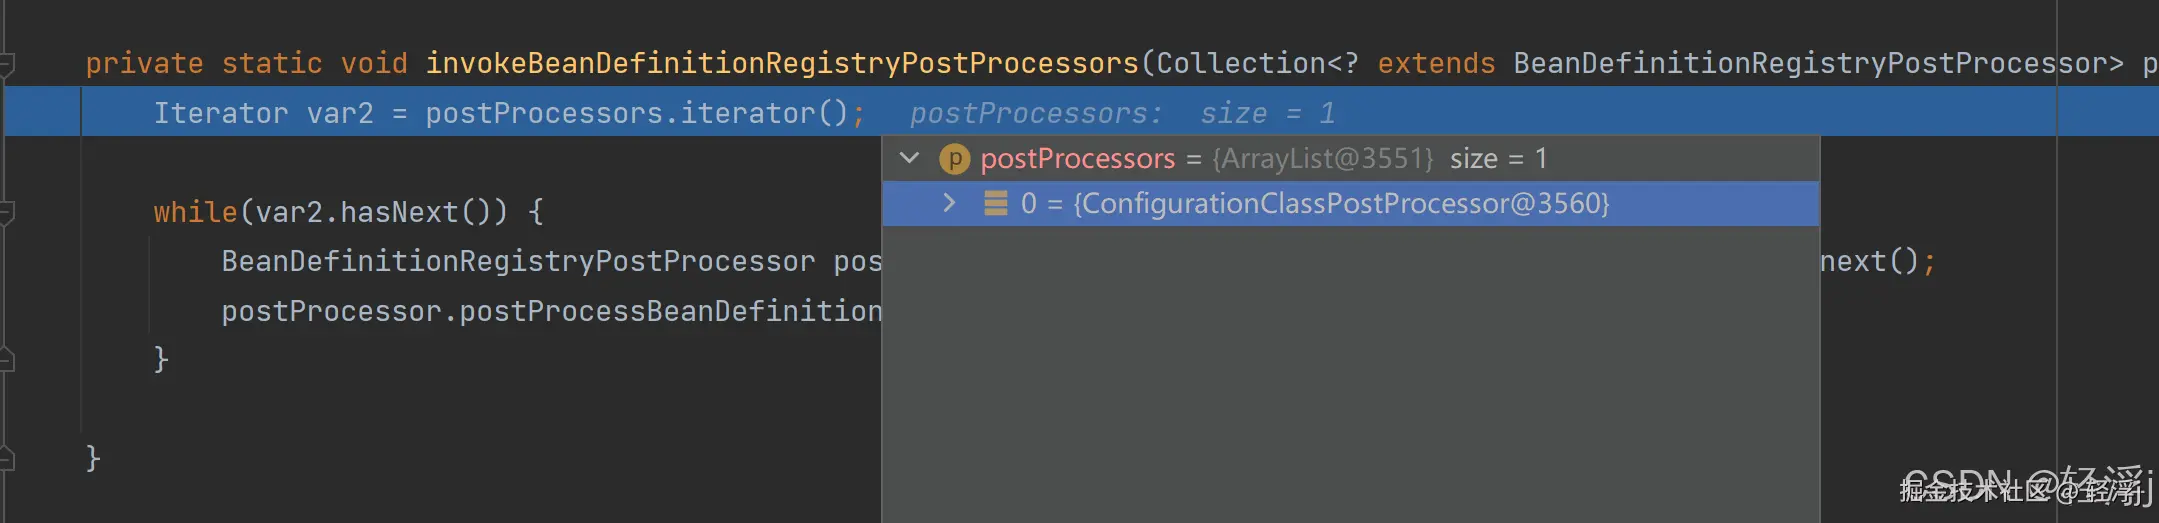Place the cursor on the while keyword
This screenshot has height=523, width=2159.
coord(195,212)
